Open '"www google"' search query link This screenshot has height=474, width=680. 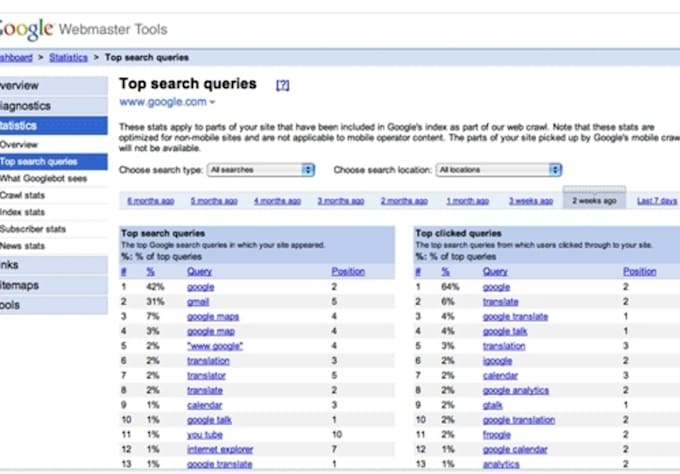click(215, 346)
